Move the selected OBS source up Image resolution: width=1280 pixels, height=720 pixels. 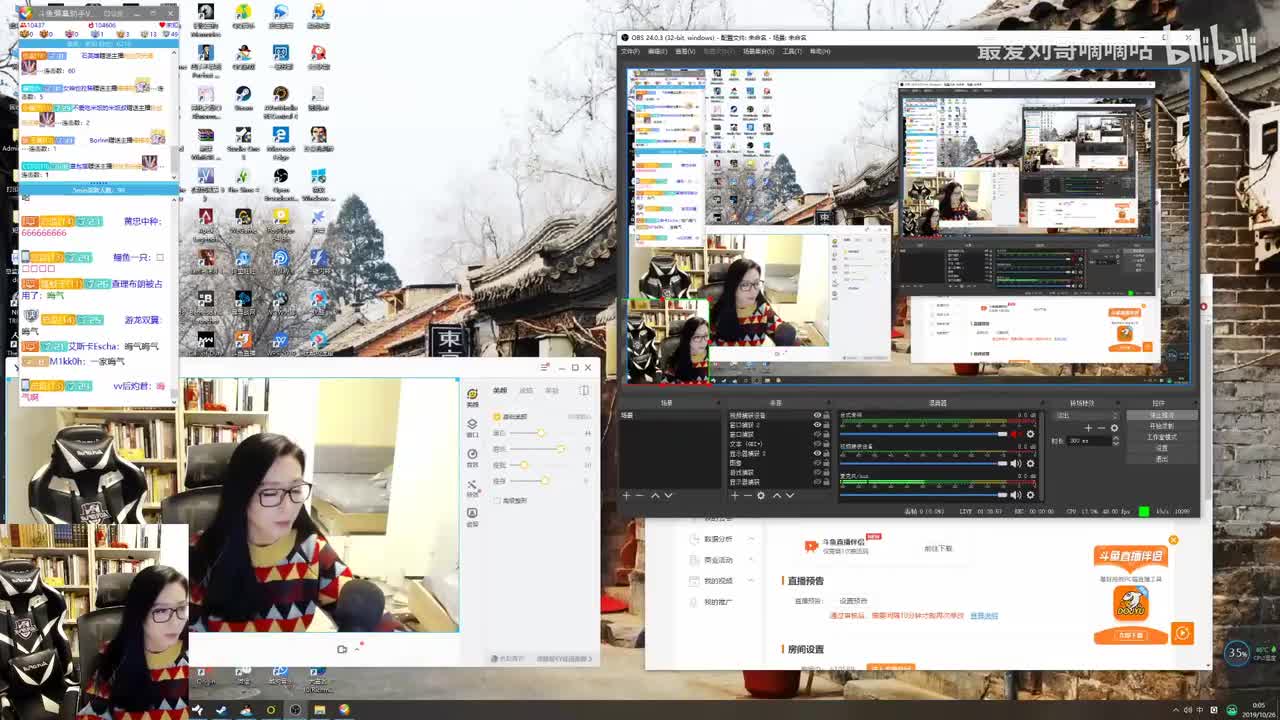(x=776, y=495)
